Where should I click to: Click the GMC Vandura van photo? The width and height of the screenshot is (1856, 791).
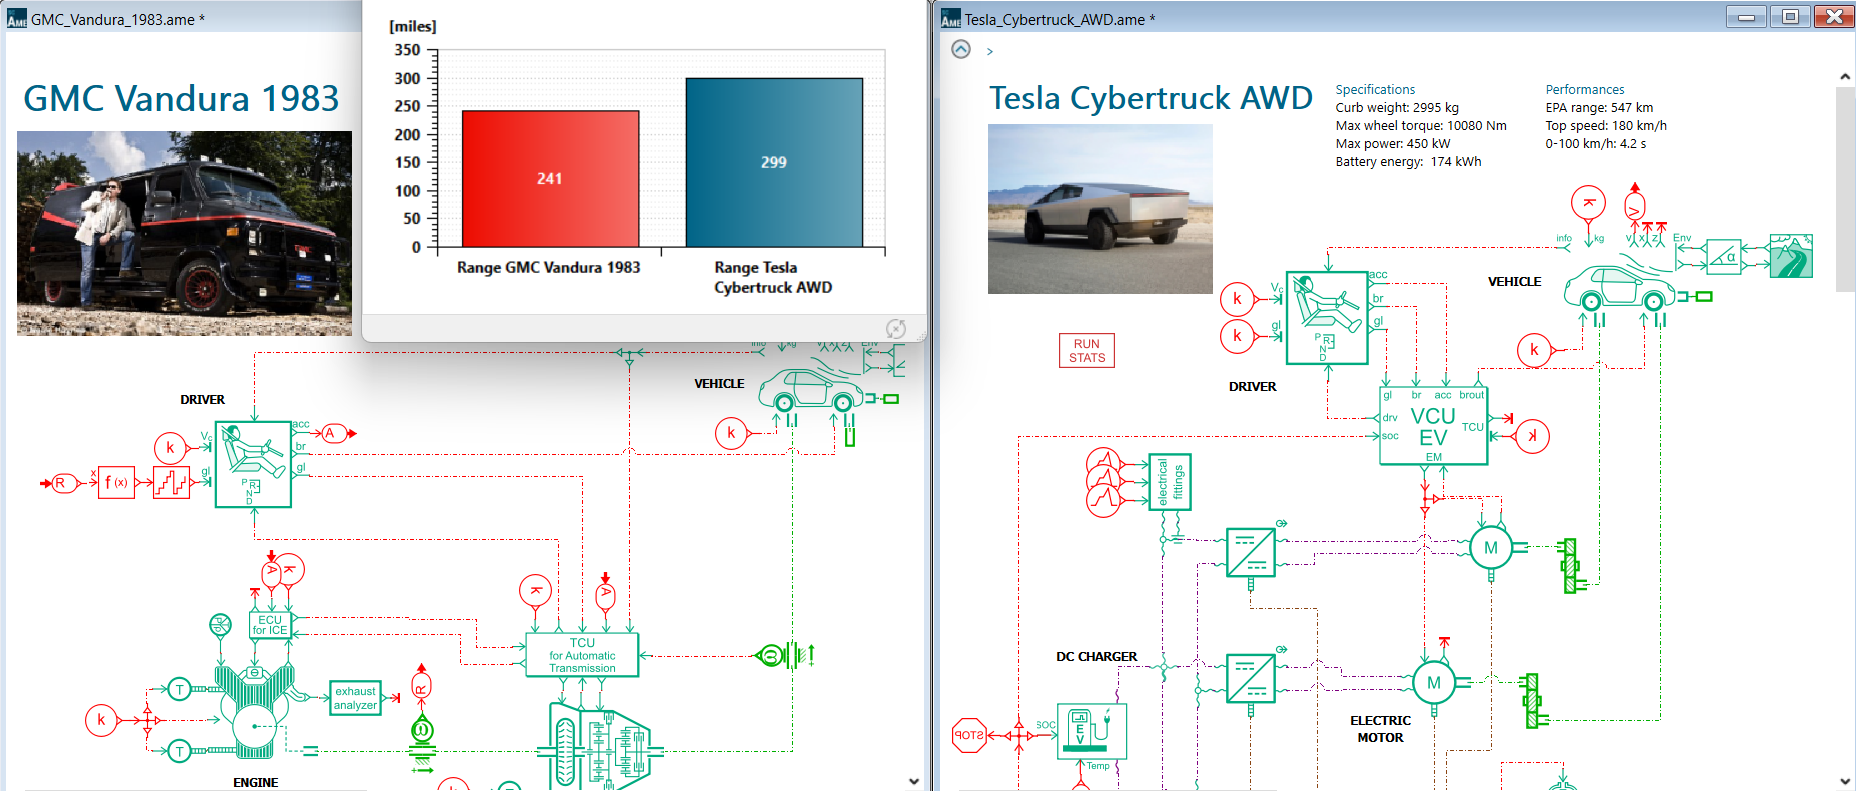click(184, 233)
